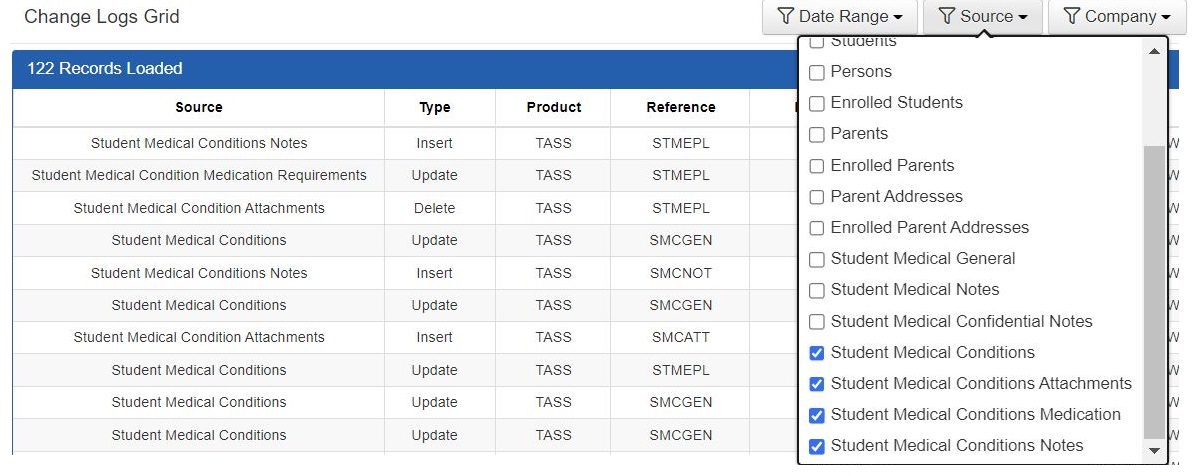
Task: Select Student Medical Confidential Notes option
Action: point(817,322)
